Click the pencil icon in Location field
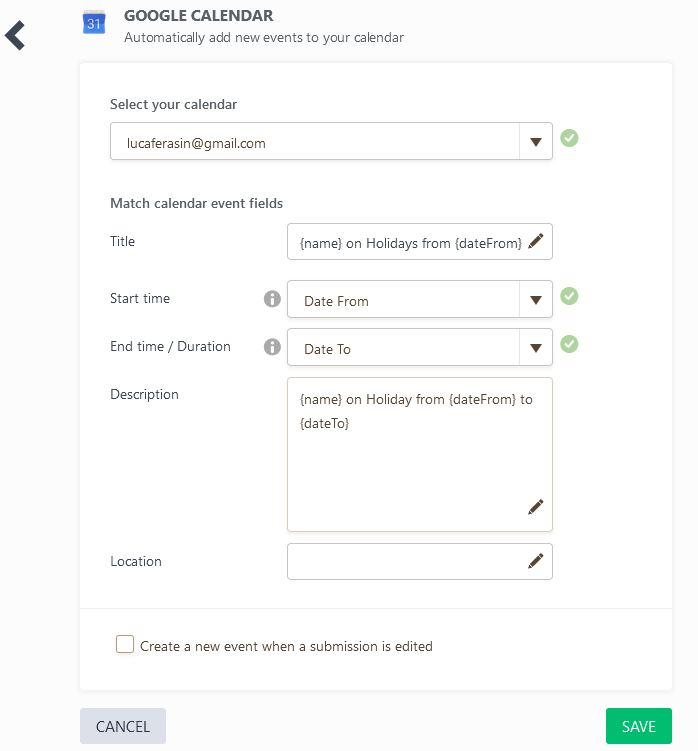The image size is (698, 751). coord(536,561)
